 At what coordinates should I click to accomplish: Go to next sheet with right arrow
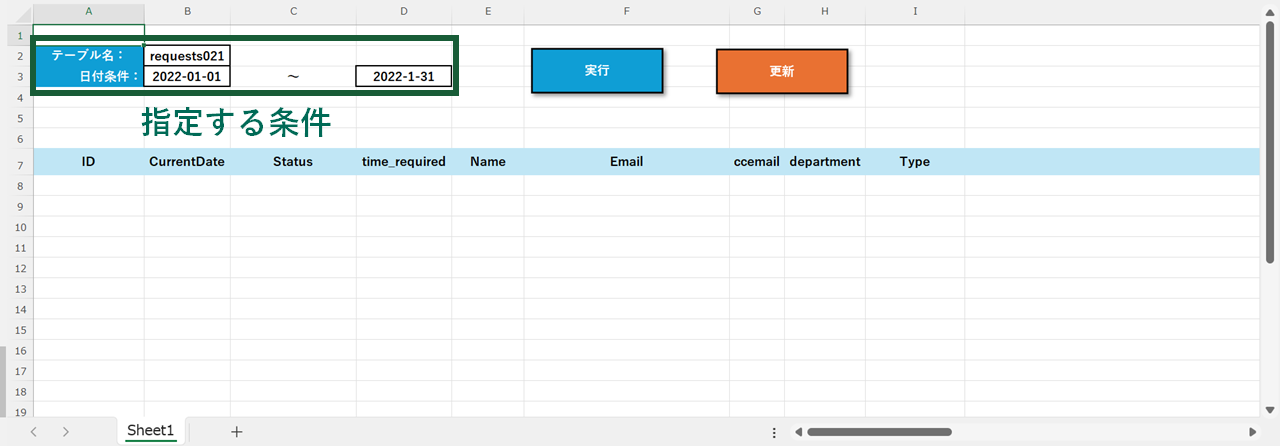[66, 432]
